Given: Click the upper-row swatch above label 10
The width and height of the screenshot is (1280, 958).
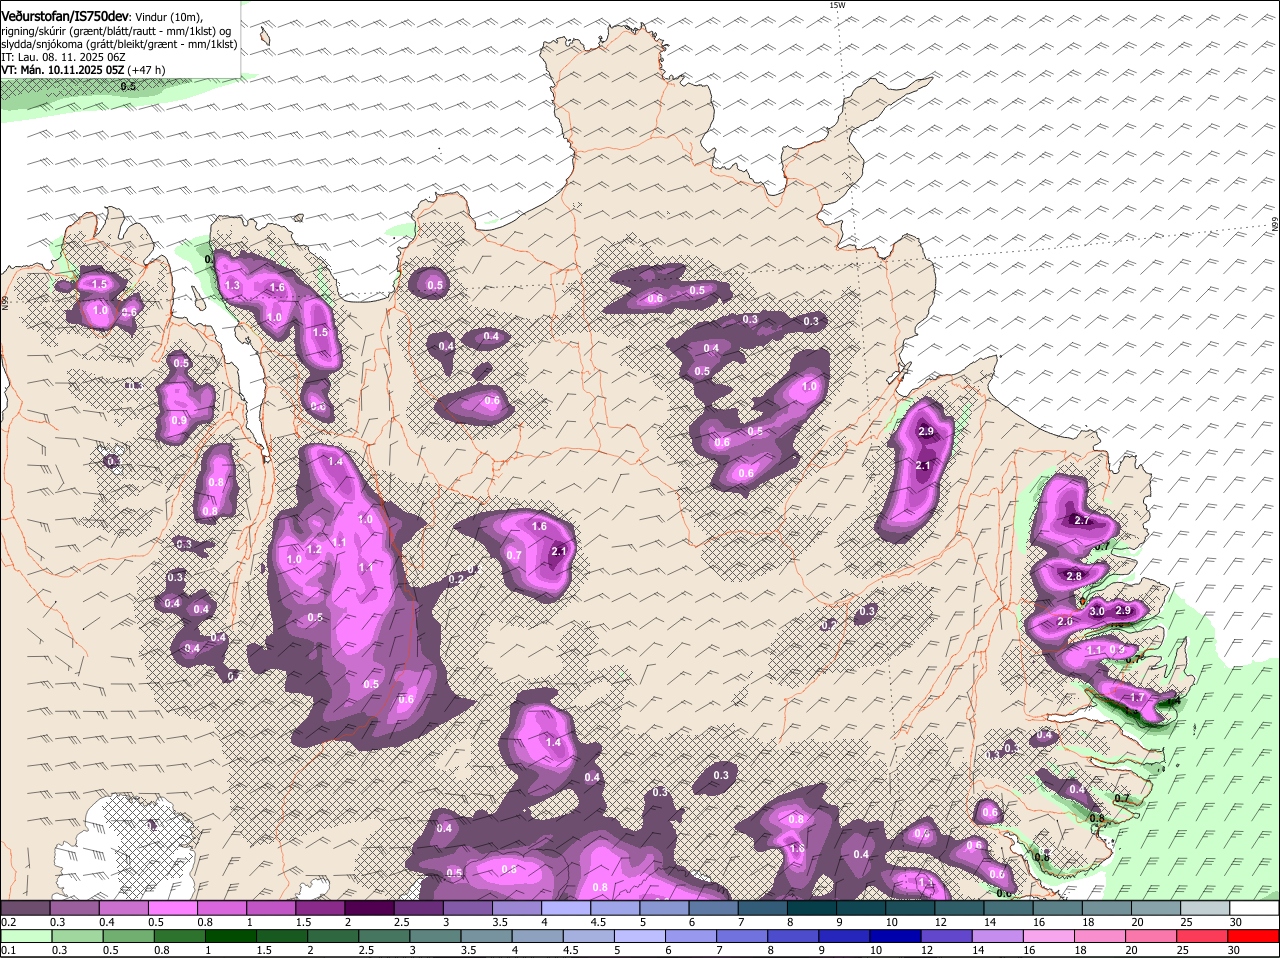Looking at the screenshot, I should [x=910, y=907].
